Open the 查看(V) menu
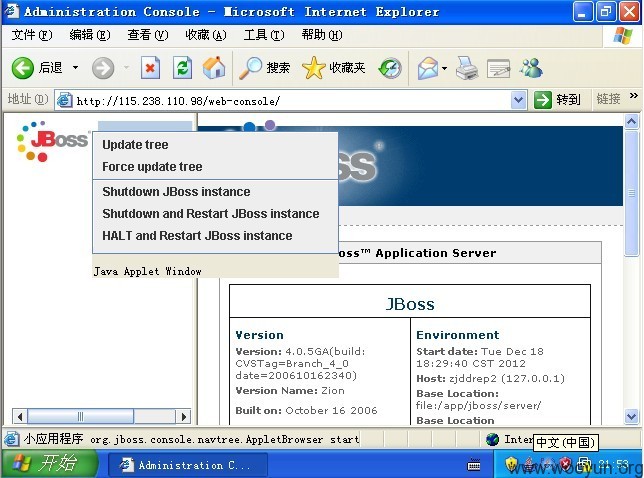Screen dimensions: 644x478 click(148, 35)
